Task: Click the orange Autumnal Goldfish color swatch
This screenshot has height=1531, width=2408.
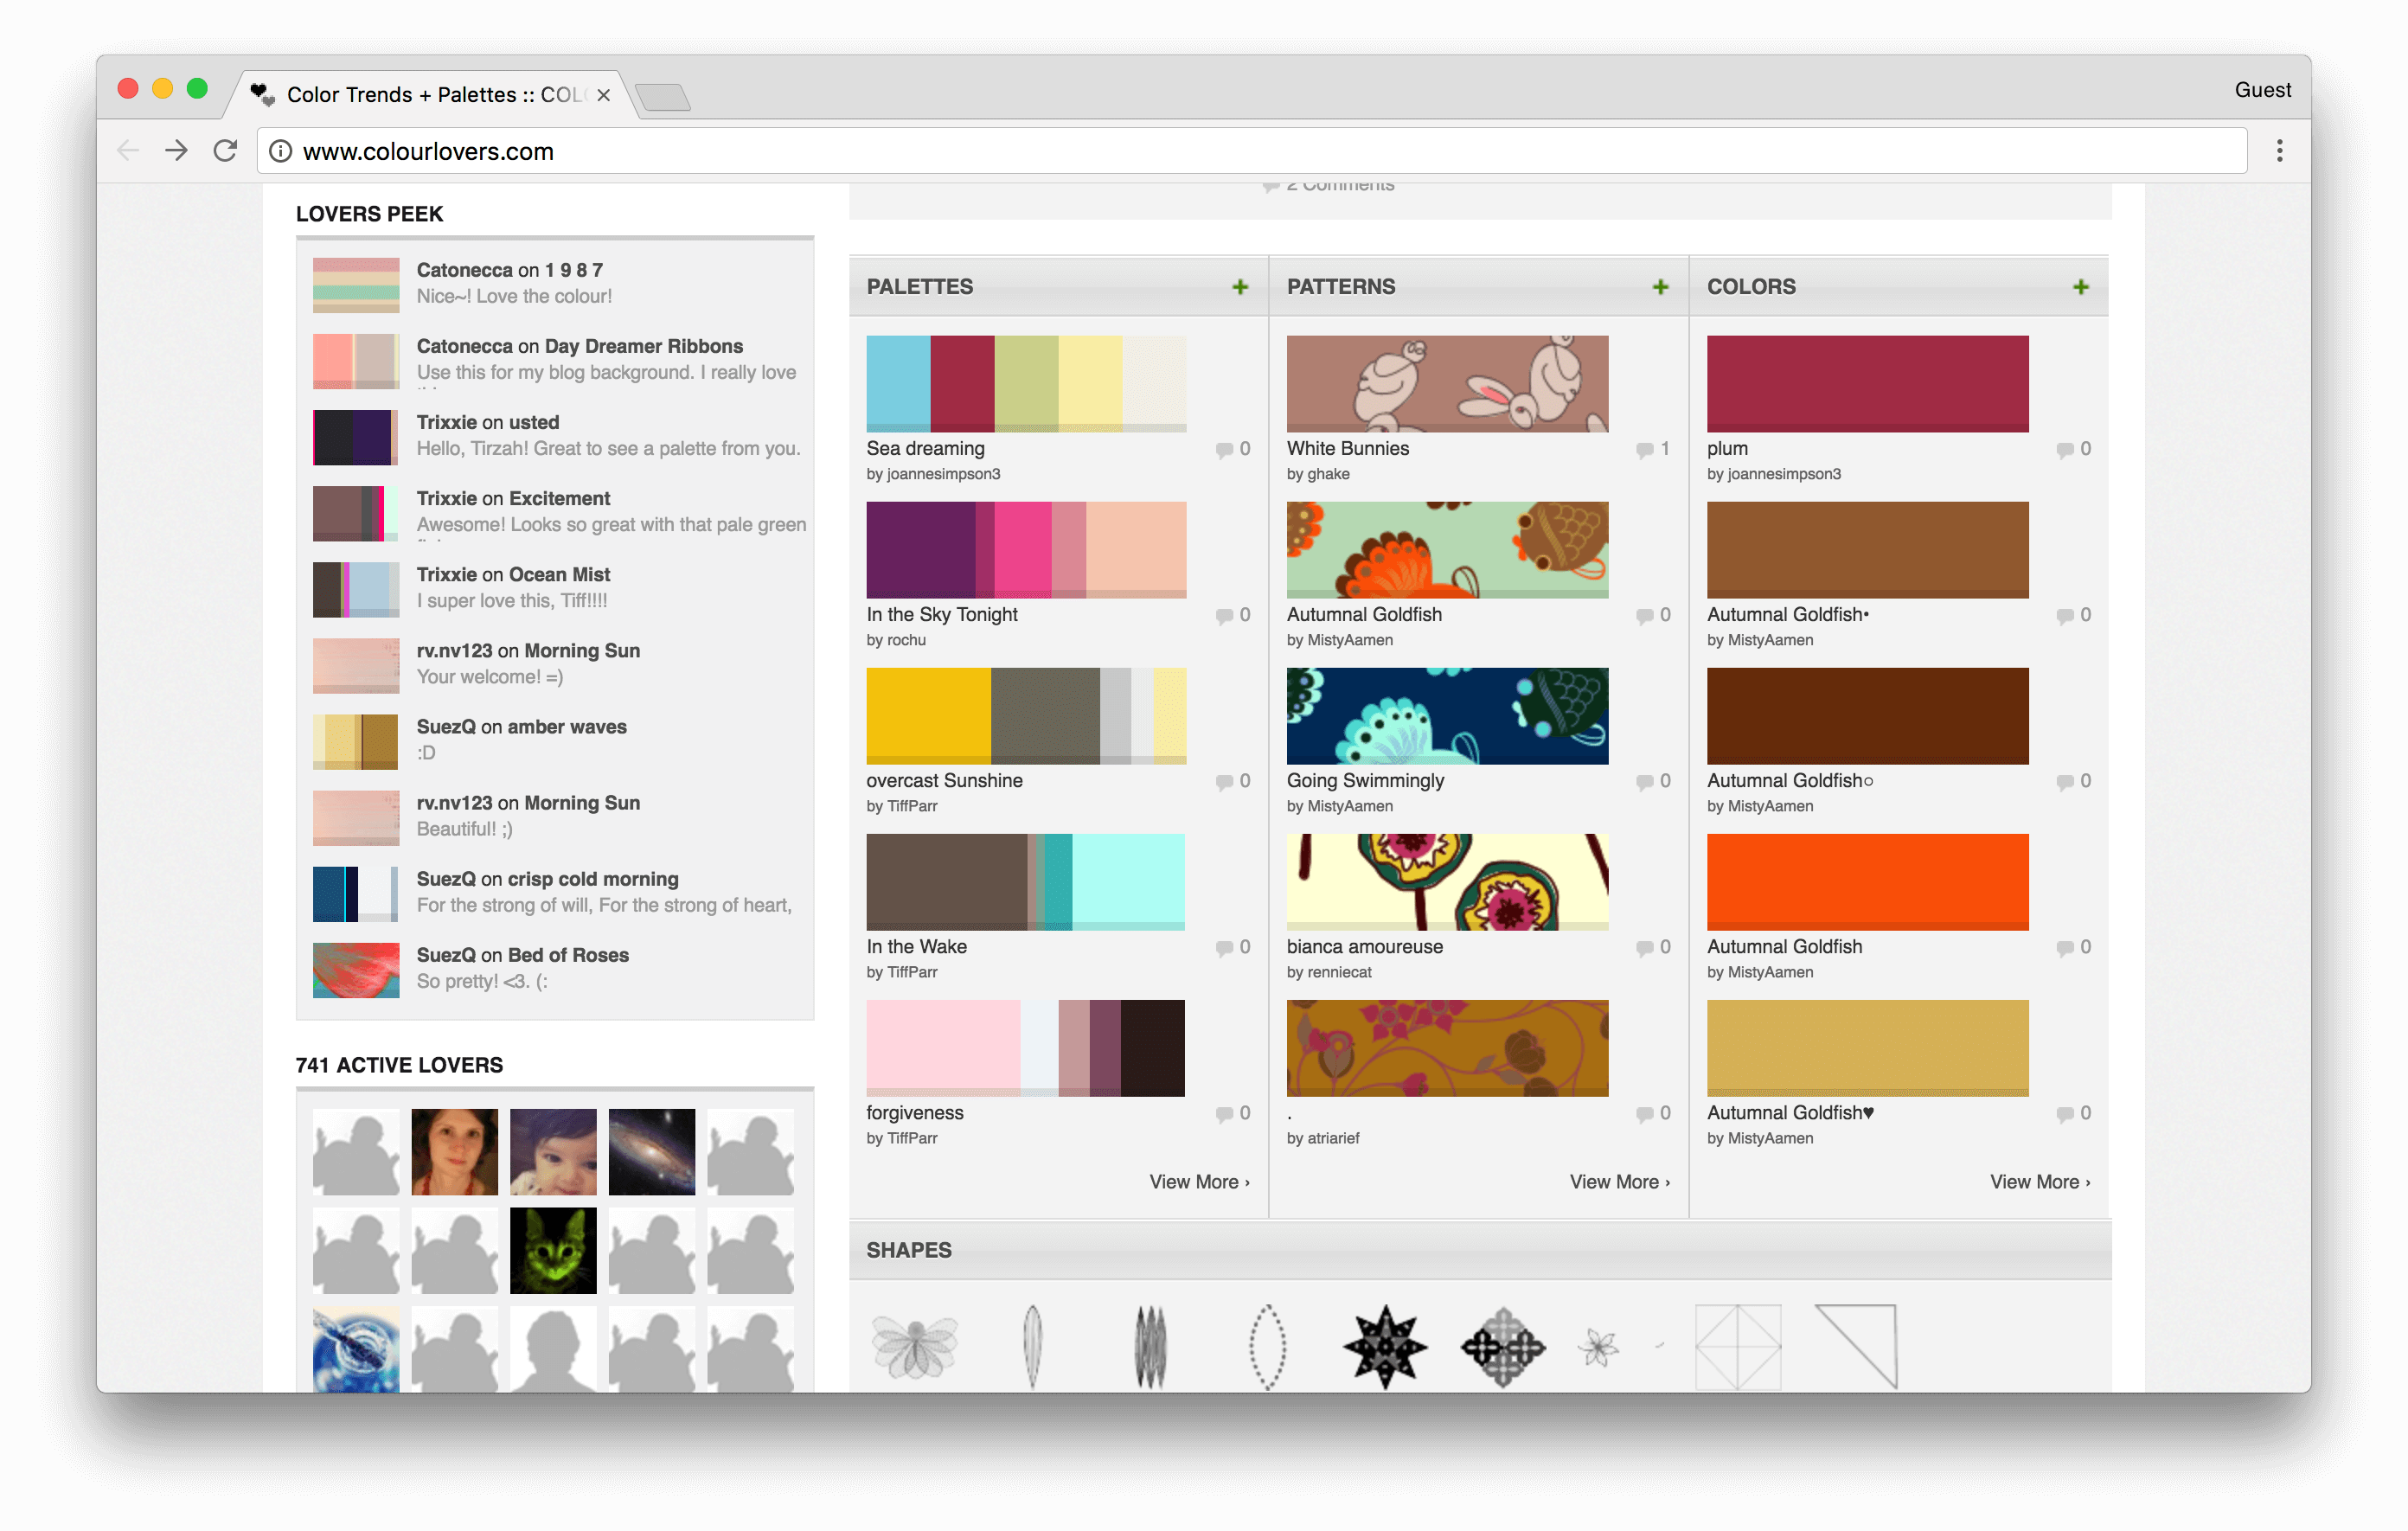Action: click(1867, 882)
